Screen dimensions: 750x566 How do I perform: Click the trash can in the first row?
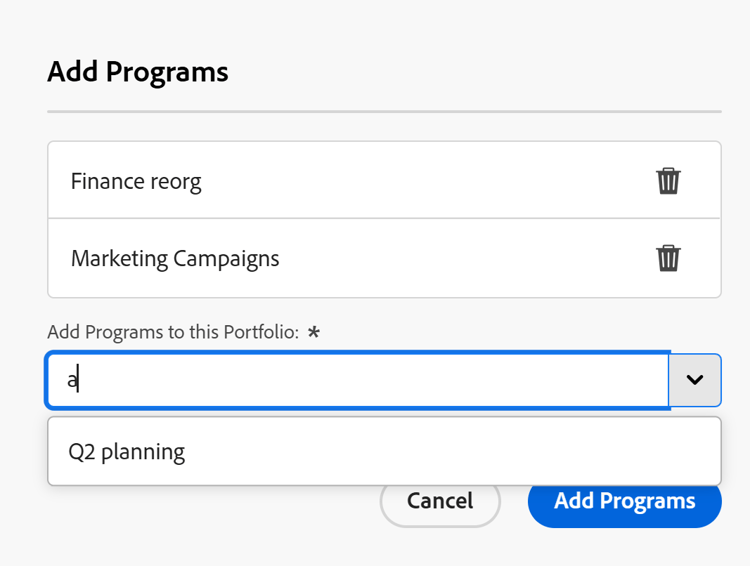click(668, 181)
